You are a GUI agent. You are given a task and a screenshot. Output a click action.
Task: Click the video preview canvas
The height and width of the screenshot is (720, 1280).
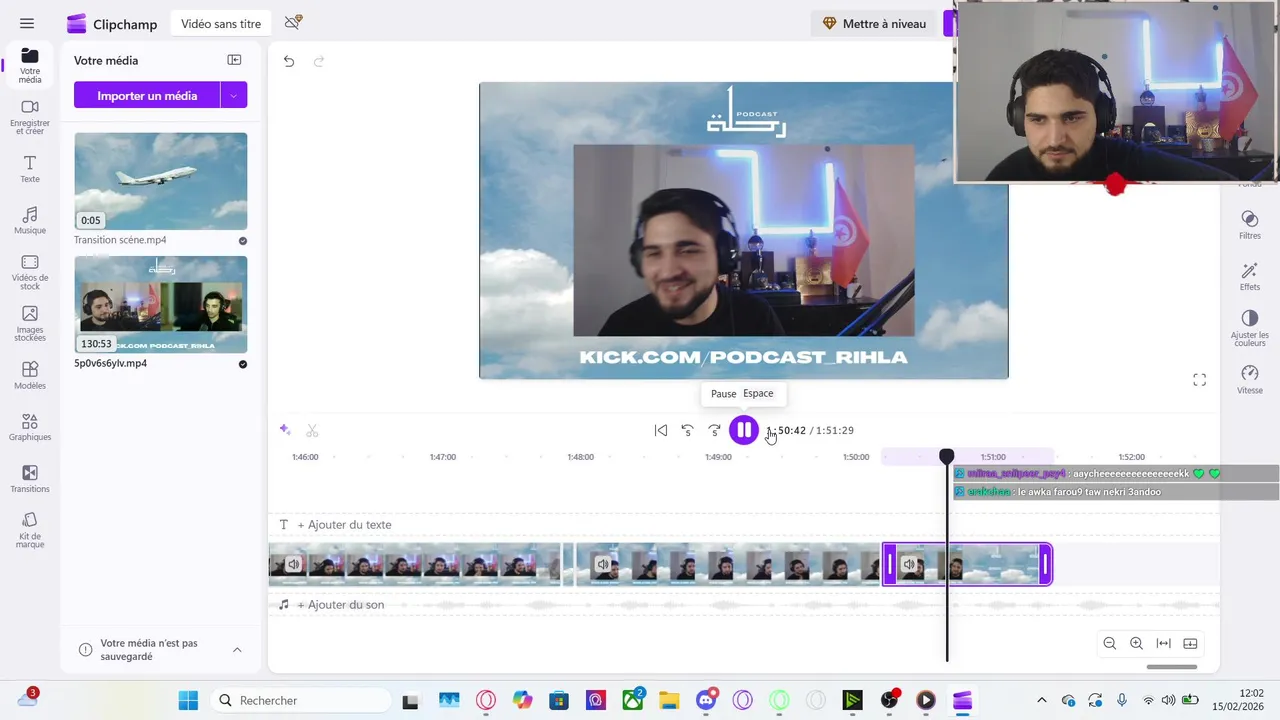tap(743, 230)
